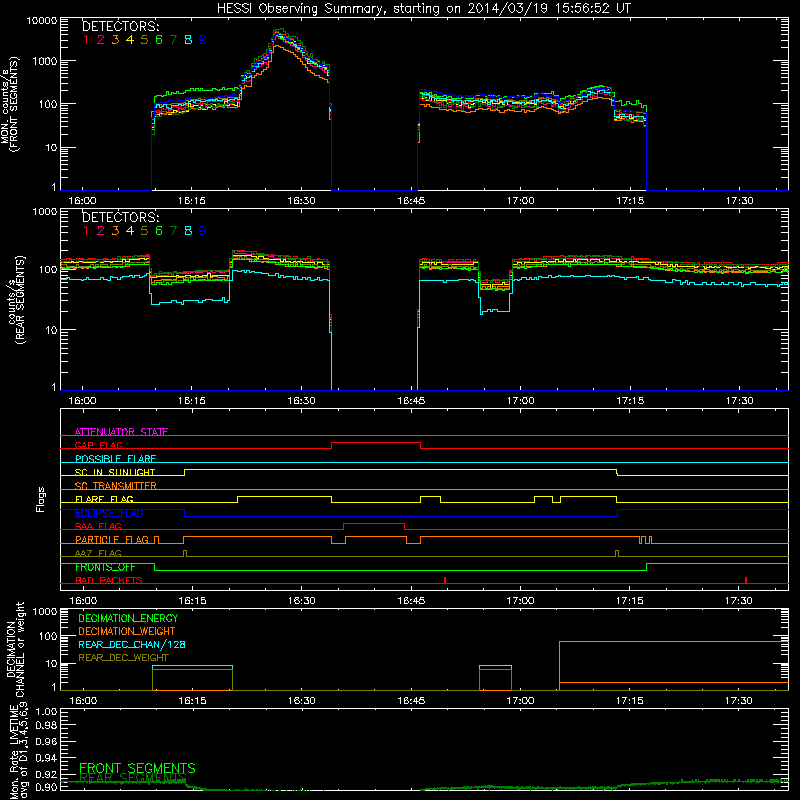
Task: Select green detector 6 in front segments legend
Action: tap(159, 40)
